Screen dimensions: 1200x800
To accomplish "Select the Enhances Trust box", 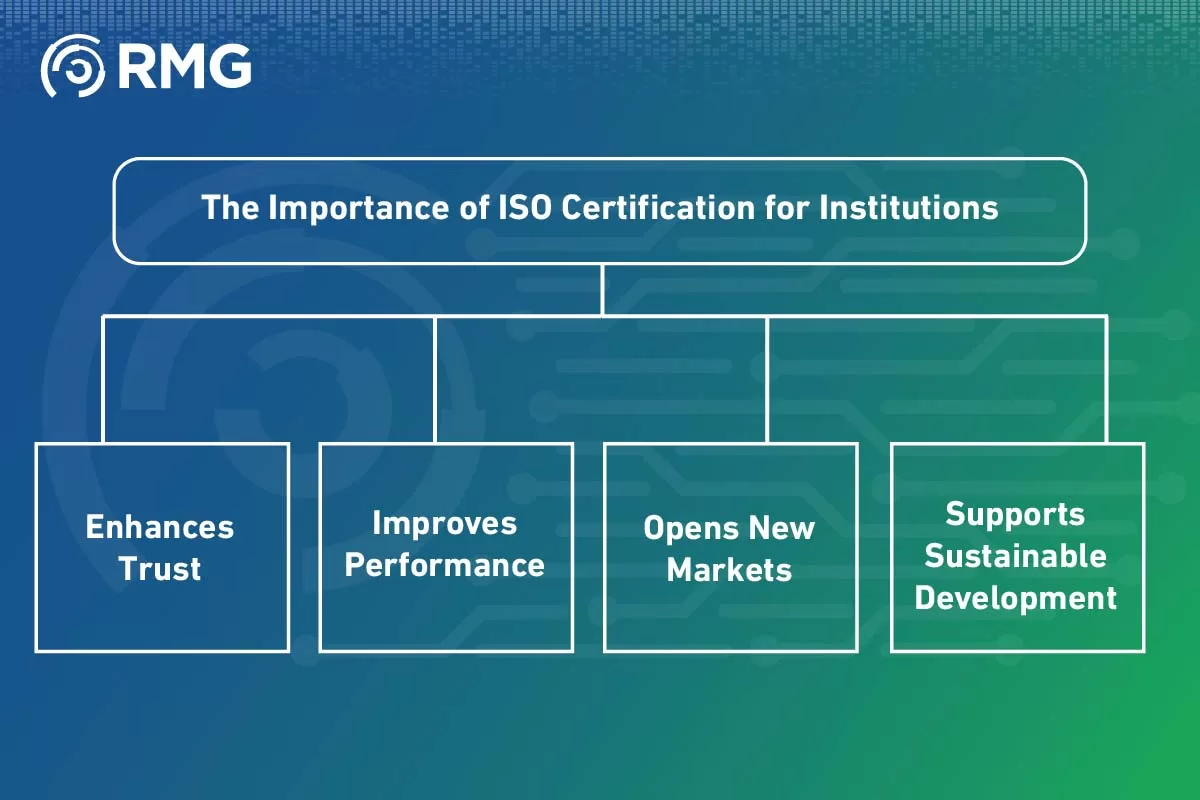I will coord(161,547).
